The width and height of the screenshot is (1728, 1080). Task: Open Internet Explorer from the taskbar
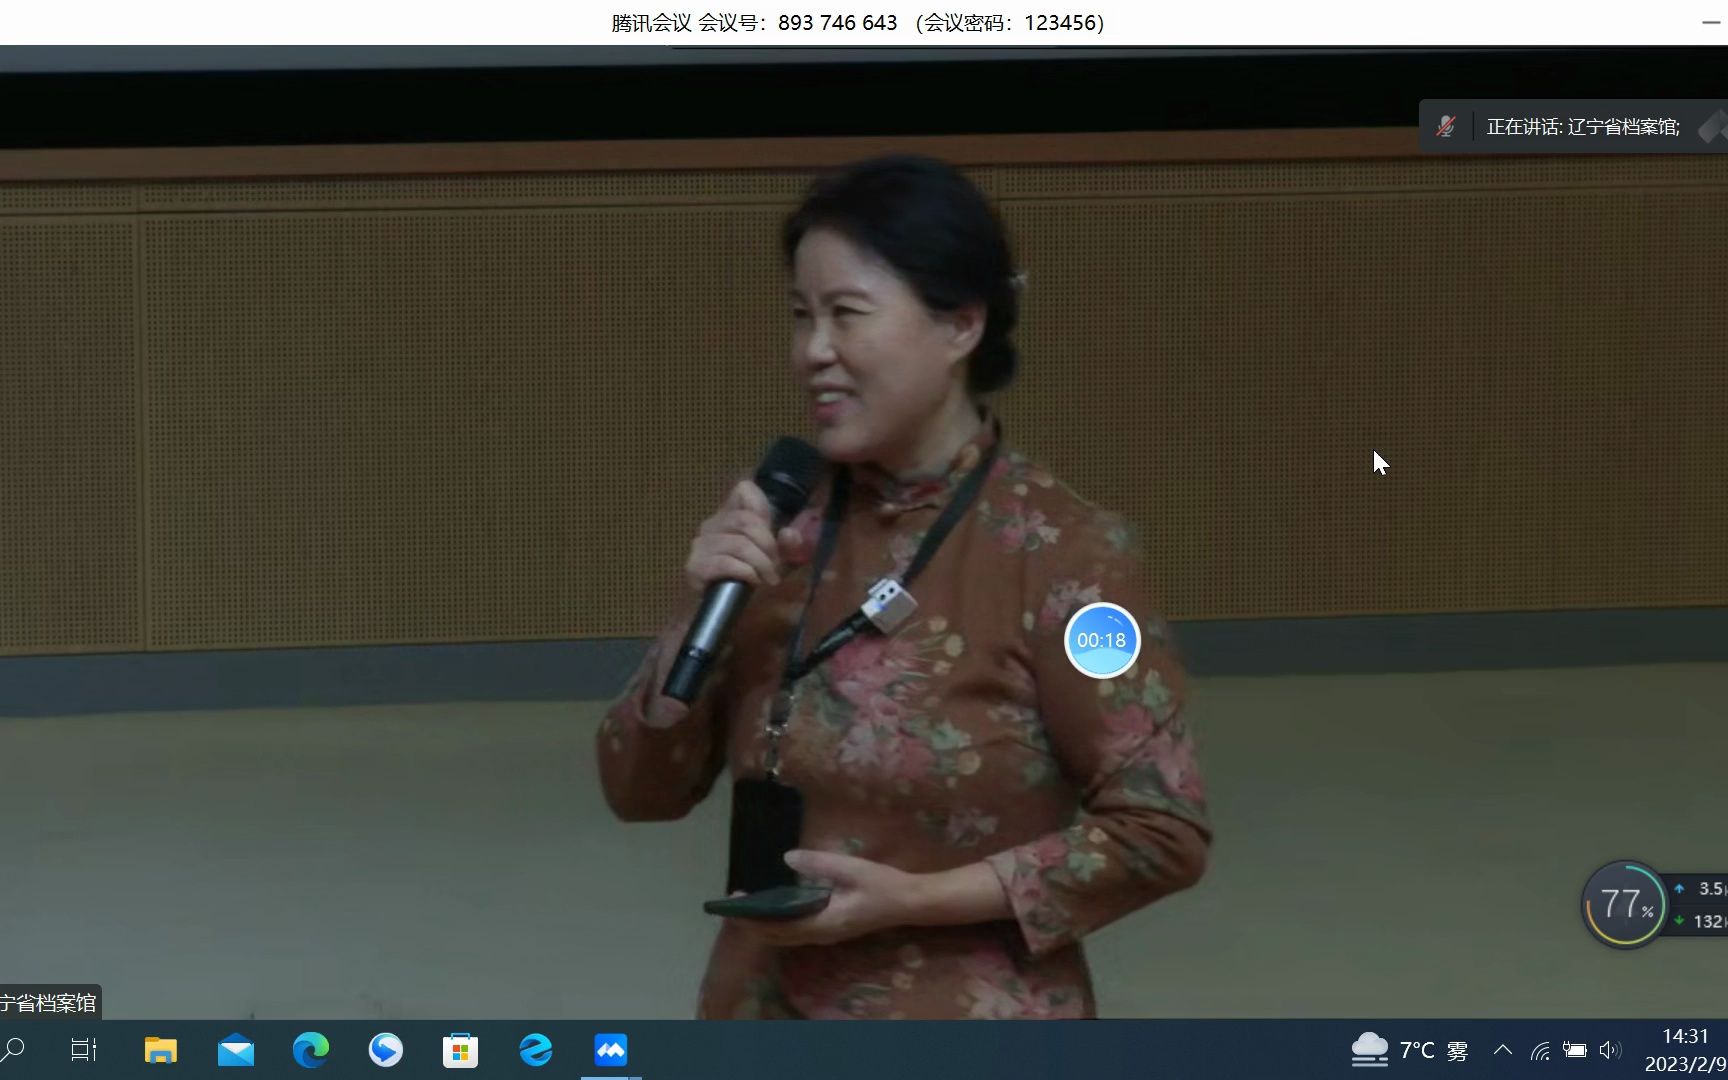coord(536,1050)
